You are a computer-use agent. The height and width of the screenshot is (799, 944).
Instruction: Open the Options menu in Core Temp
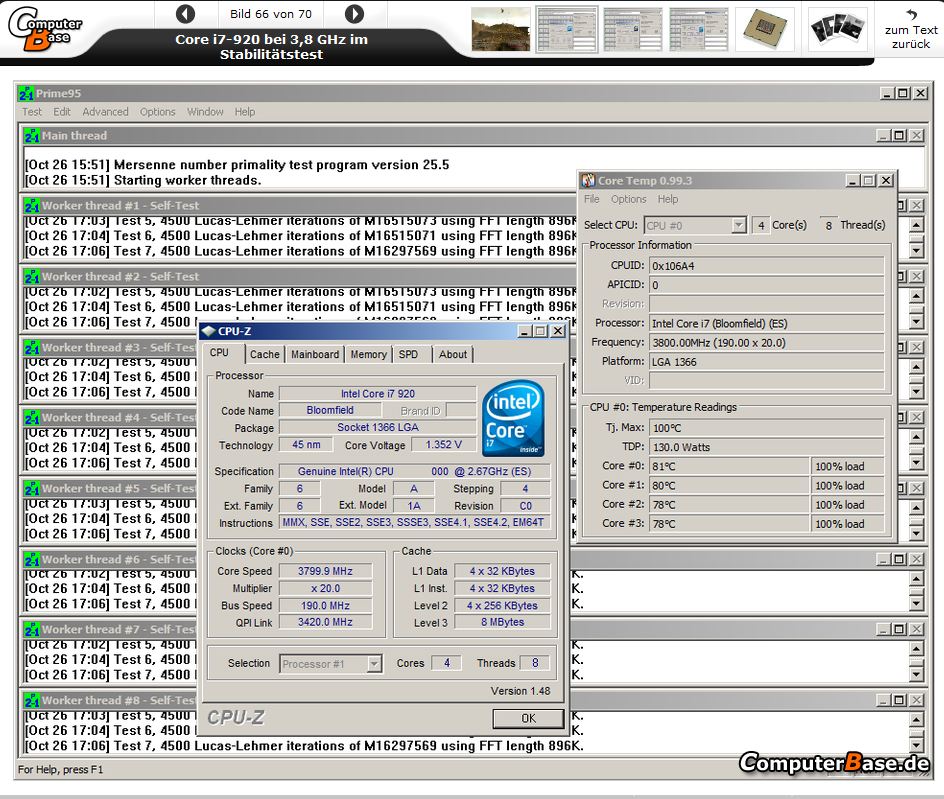[629, 199]
